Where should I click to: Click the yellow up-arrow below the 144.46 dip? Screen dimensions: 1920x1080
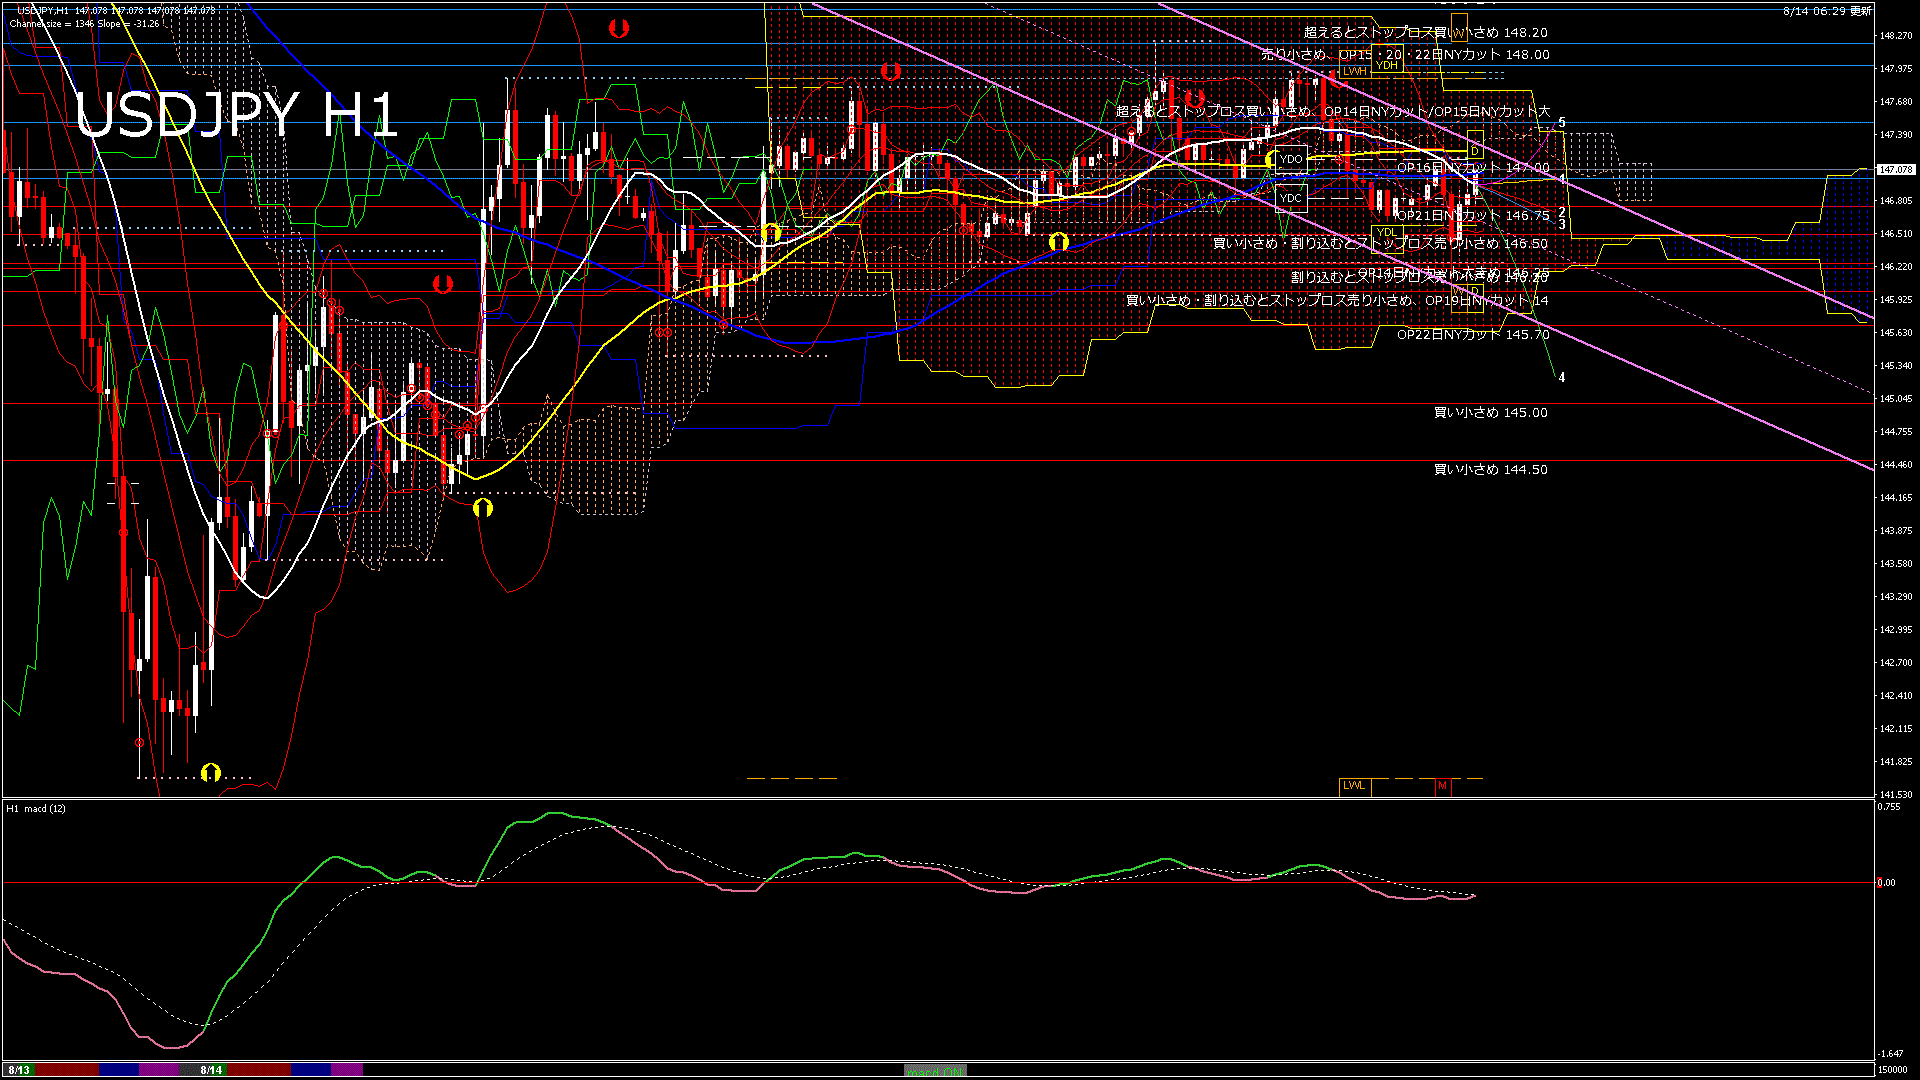[482, 508]
